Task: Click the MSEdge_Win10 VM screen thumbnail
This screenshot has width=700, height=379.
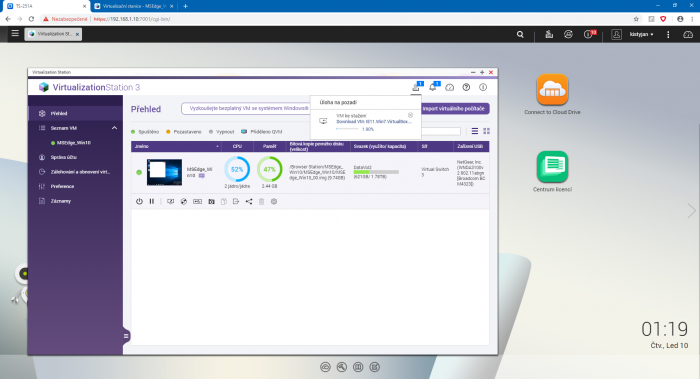Action: tap(164, 172)
